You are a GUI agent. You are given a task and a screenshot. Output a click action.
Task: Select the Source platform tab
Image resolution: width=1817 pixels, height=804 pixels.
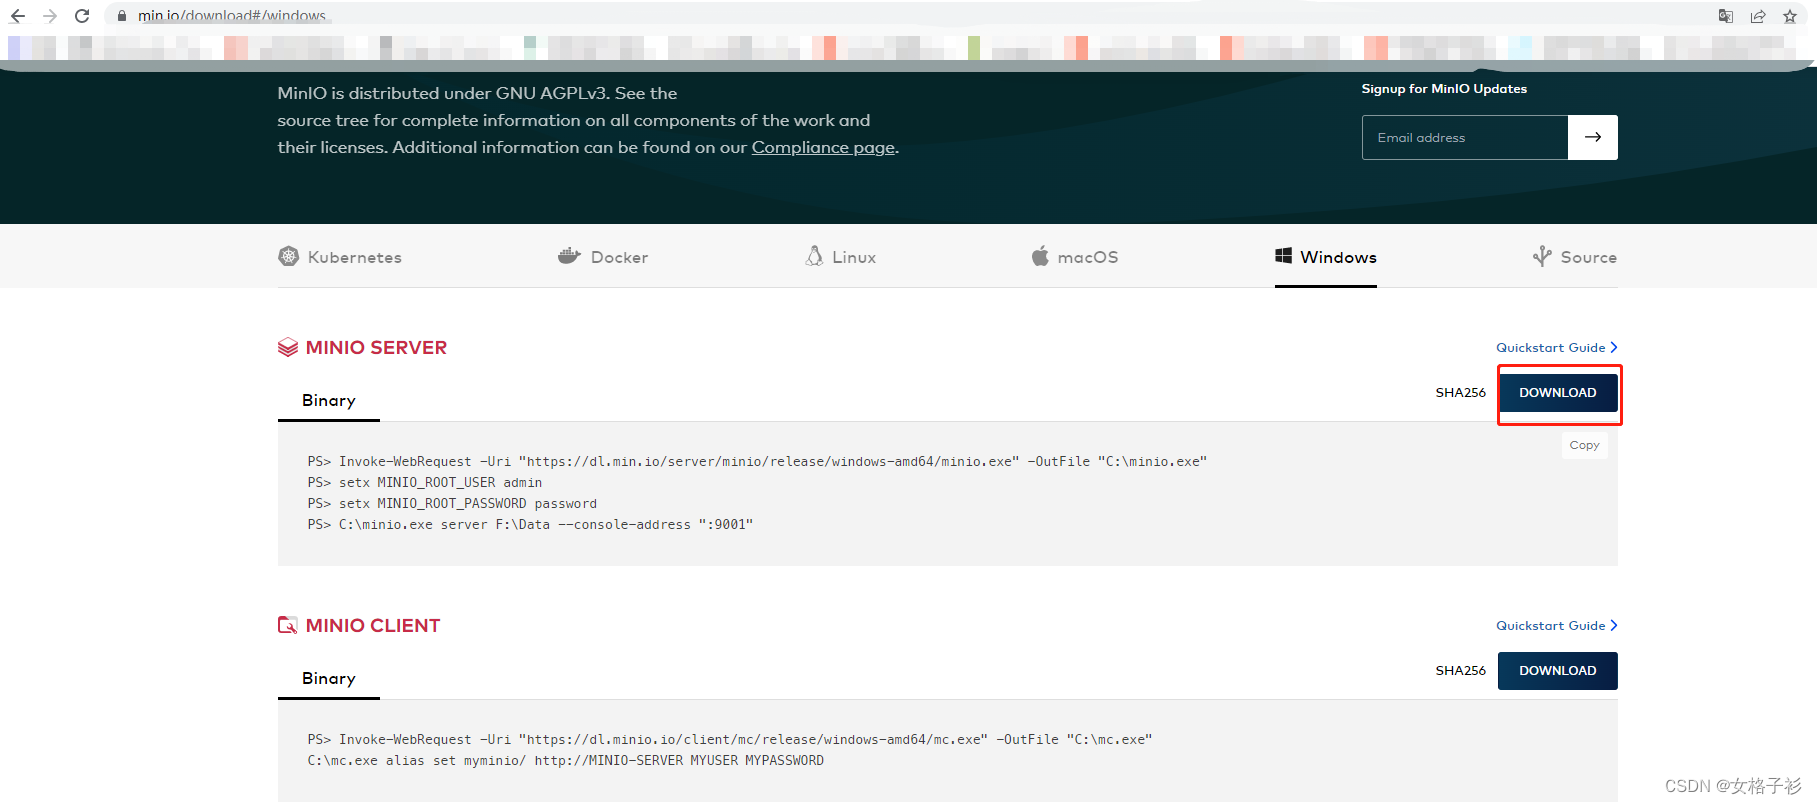pyautogui.click(x=1575, y=257)
